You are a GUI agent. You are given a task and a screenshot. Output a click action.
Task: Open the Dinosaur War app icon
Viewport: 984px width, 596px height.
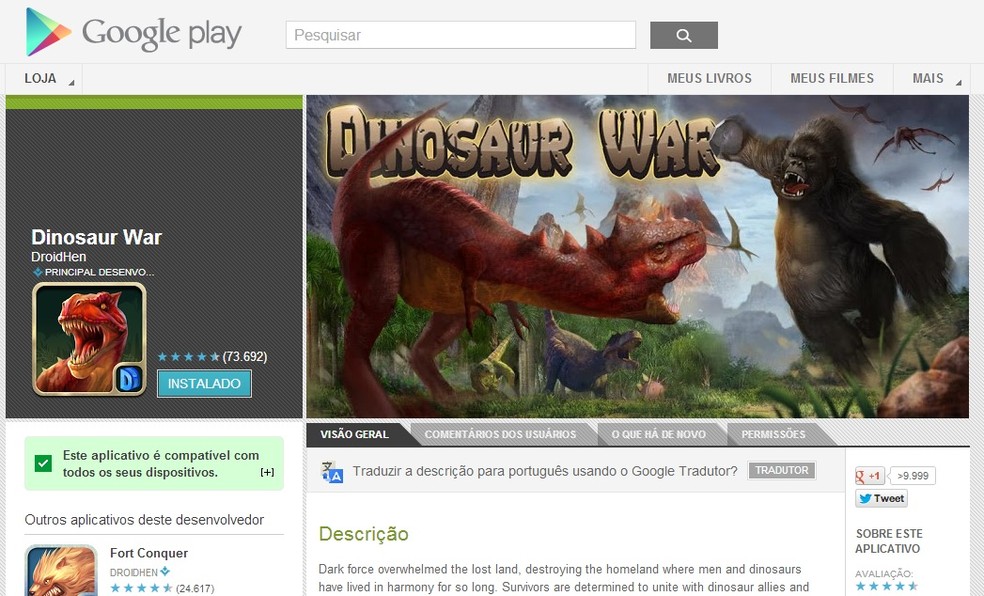[x=89, y=339]
